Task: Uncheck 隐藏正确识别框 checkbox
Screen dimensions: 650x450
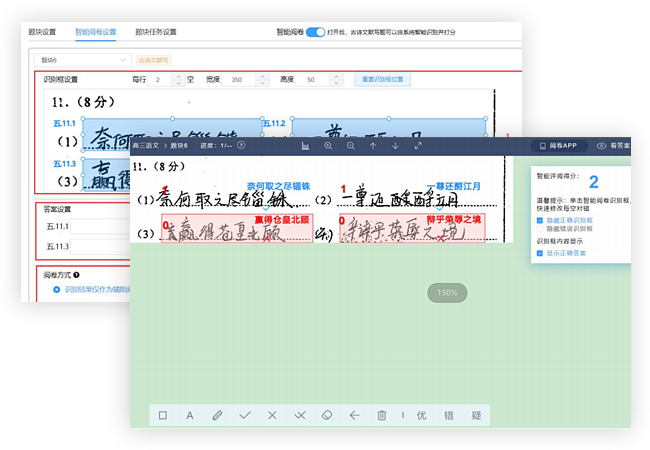Action: tap(541, 220)
